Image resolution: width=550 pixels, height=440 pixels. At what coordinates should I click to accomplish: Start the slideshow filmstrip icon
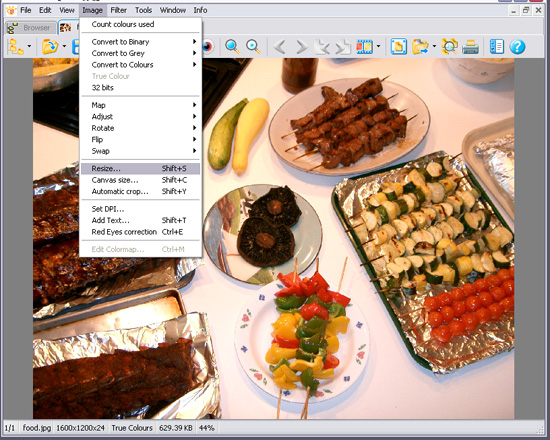[364, 46]
